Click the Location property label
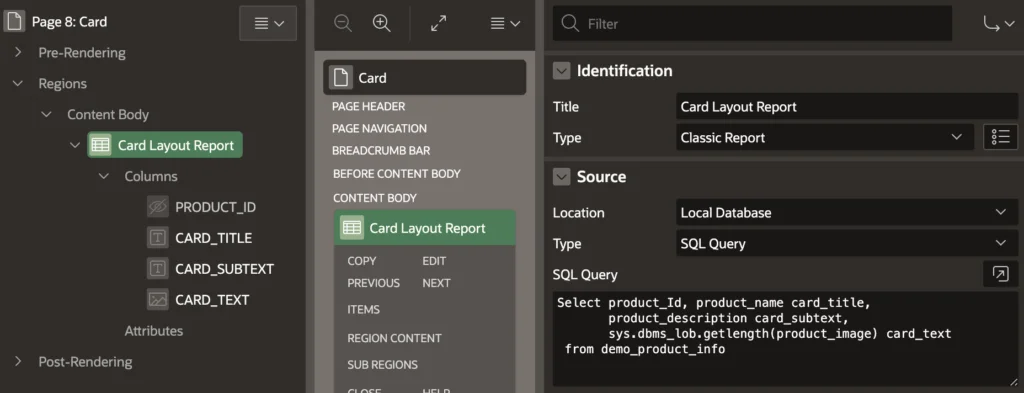Viewport: 1024px width, 393px height. [579, 213]
